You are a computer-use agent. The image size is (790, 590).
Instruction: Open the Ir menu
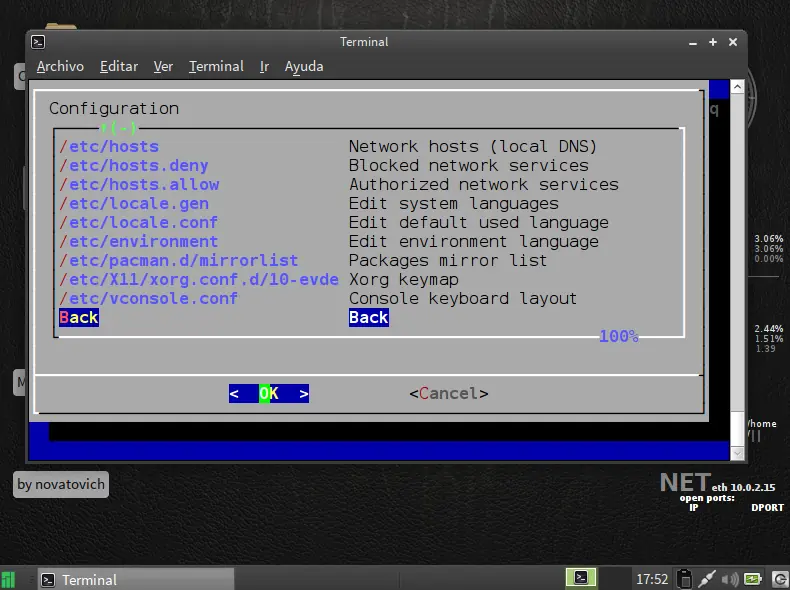point(264,67)
